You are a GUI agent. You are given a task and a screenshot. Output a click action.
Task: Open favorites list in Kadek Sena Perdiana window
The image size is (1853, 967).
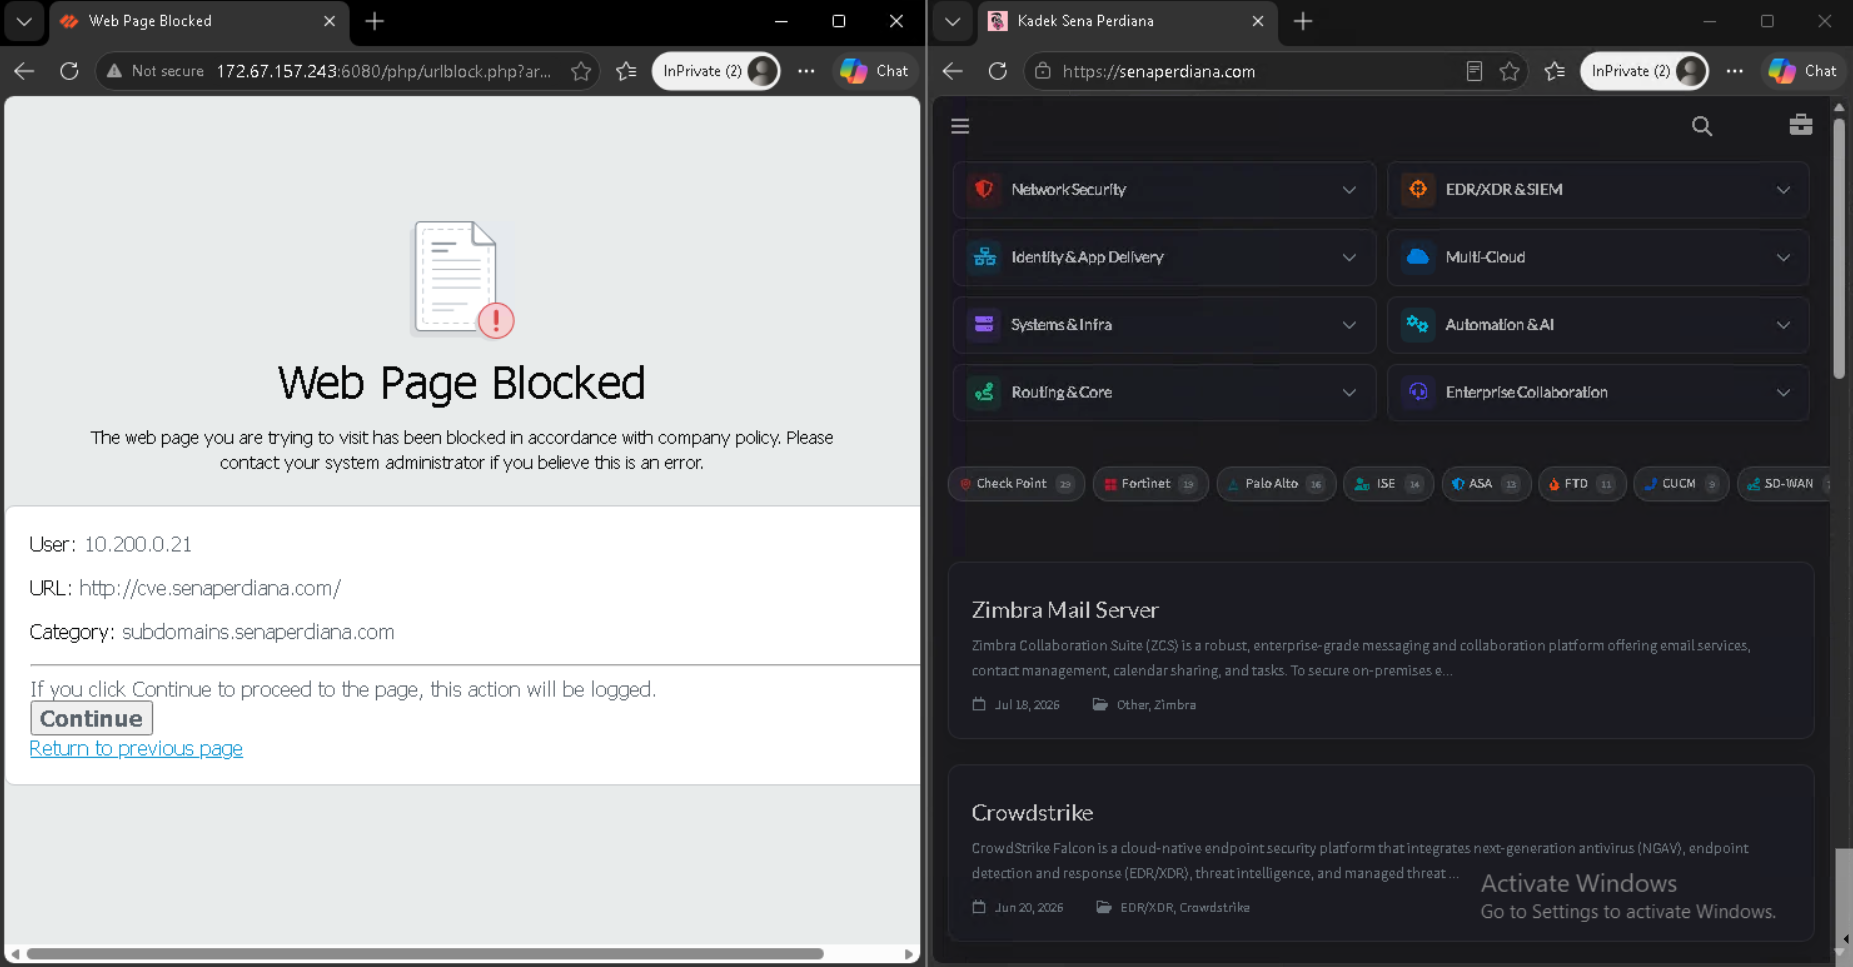(x=1555, y=71)
